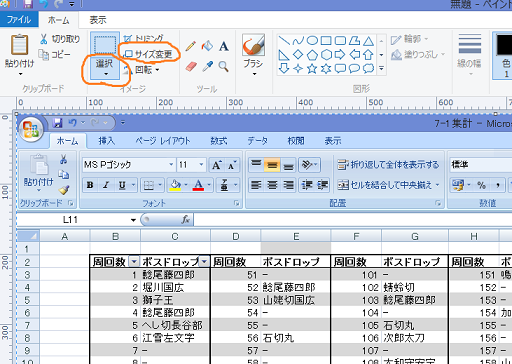Choose the Fill with color bucket tool

pyautogui.click(x=207, y=46)
